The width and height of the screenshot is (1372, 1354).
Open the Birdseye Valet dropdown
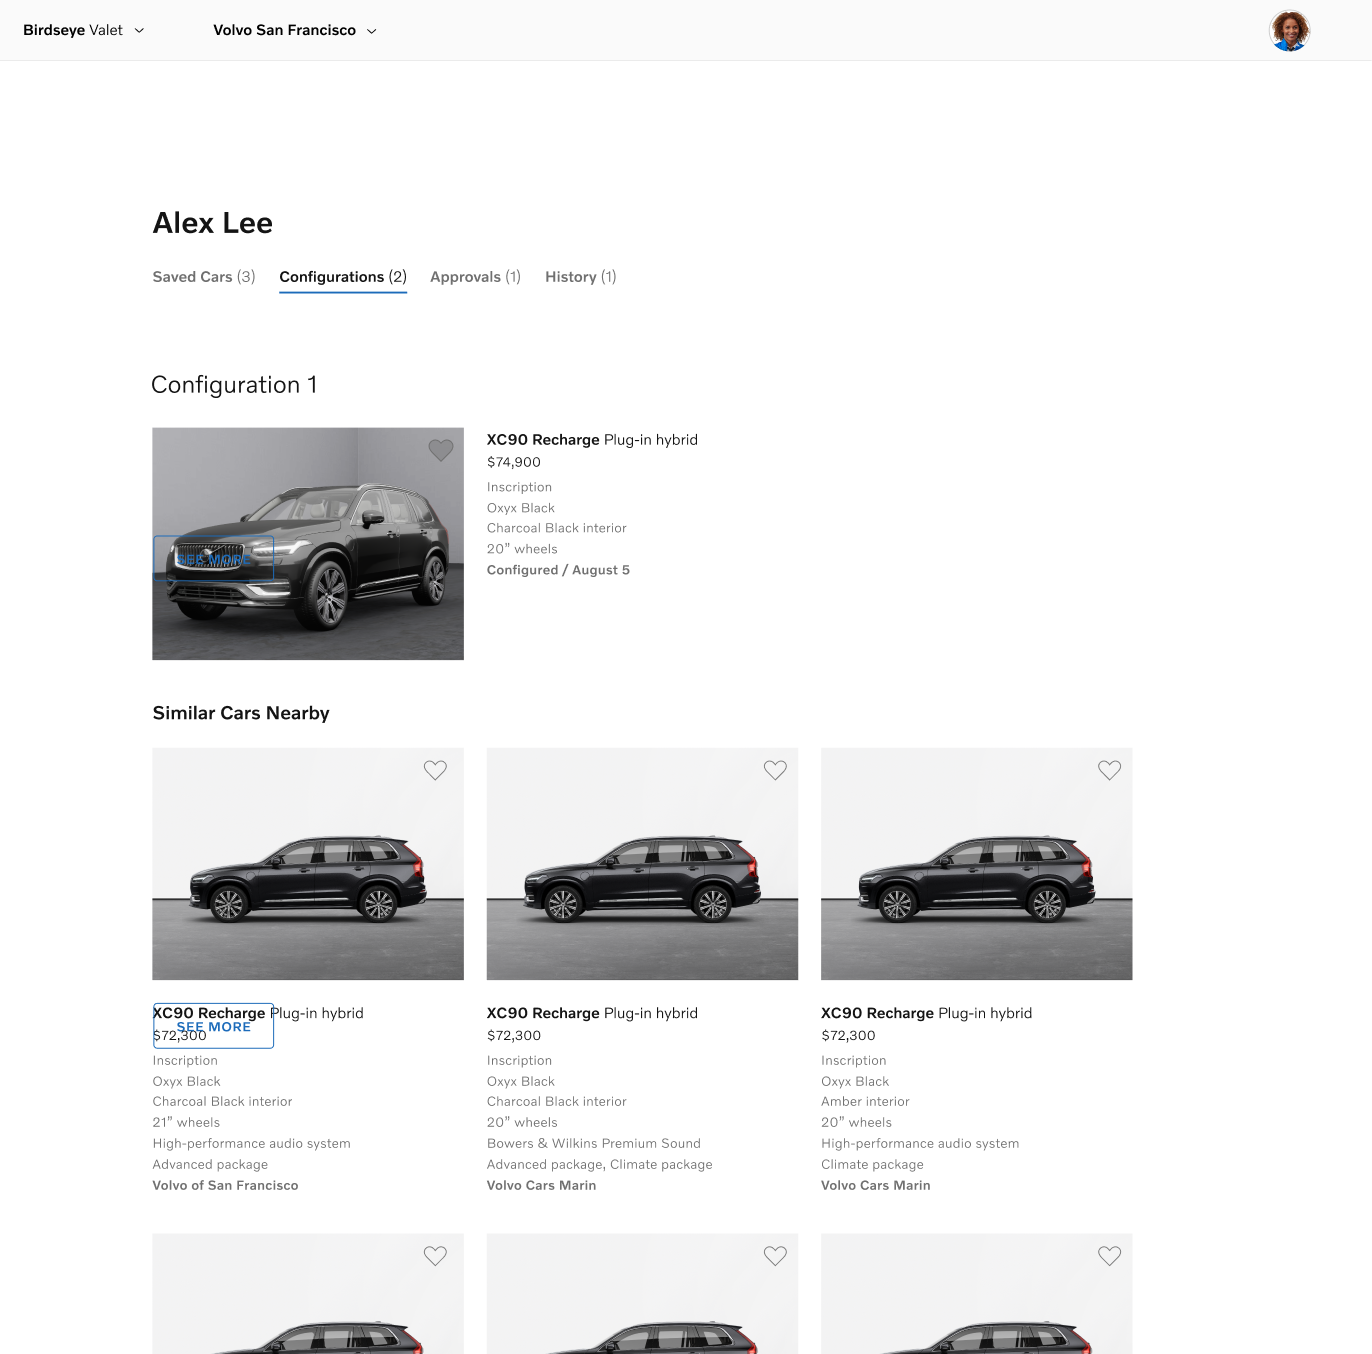pos(84,30)
